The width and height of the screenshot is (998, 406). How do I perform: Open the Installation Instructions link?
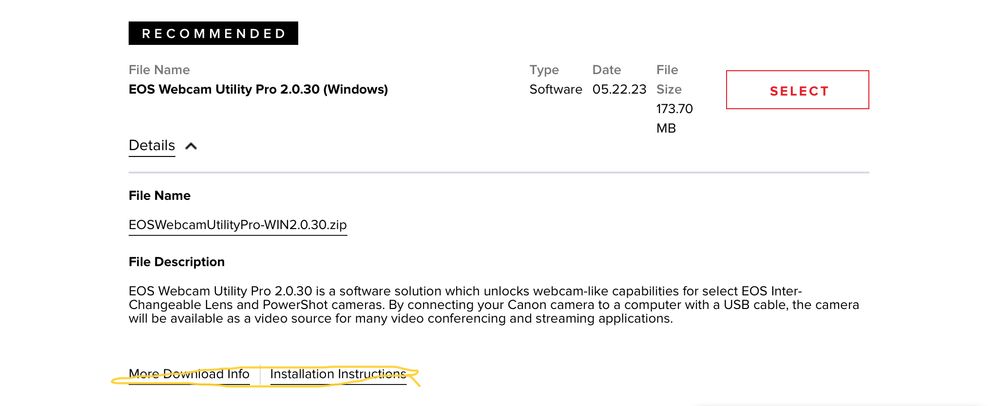pos(338,374)
